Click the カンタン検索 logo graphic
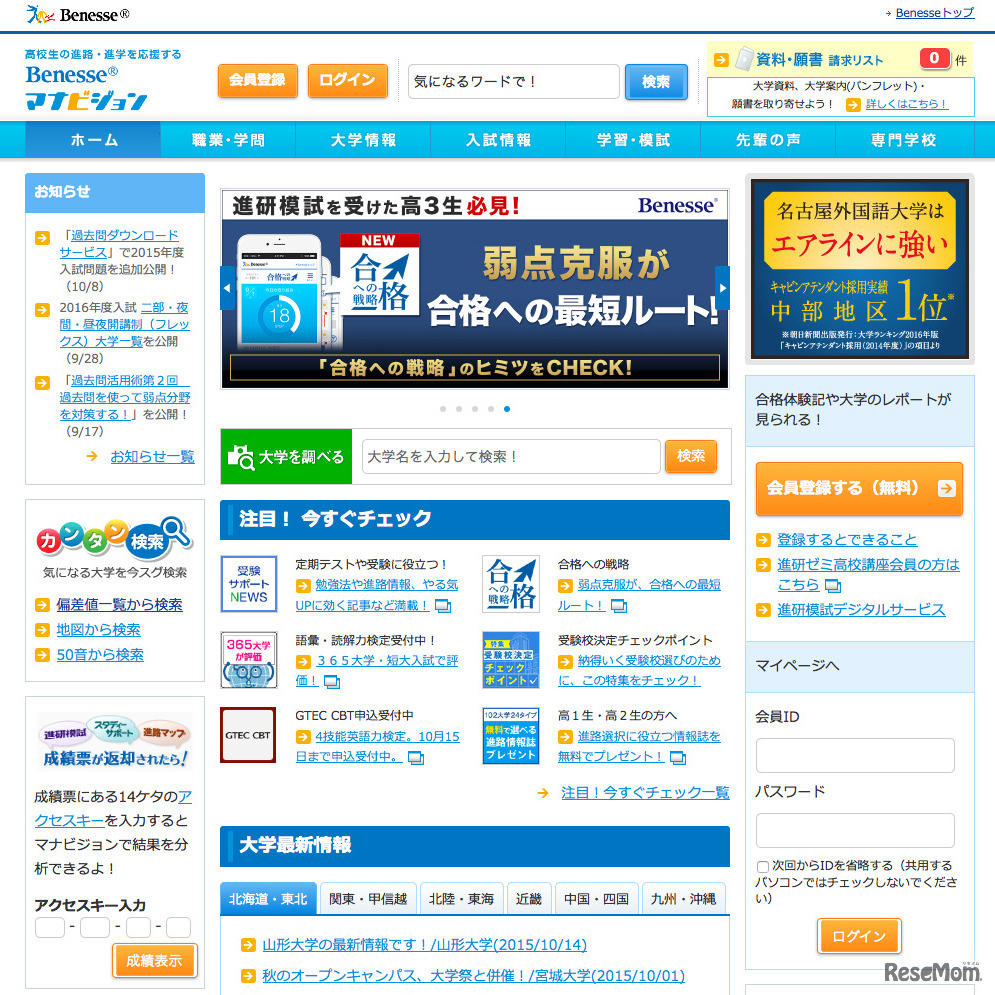Viewport: 995px width, 995px height. tap(114, 537)
